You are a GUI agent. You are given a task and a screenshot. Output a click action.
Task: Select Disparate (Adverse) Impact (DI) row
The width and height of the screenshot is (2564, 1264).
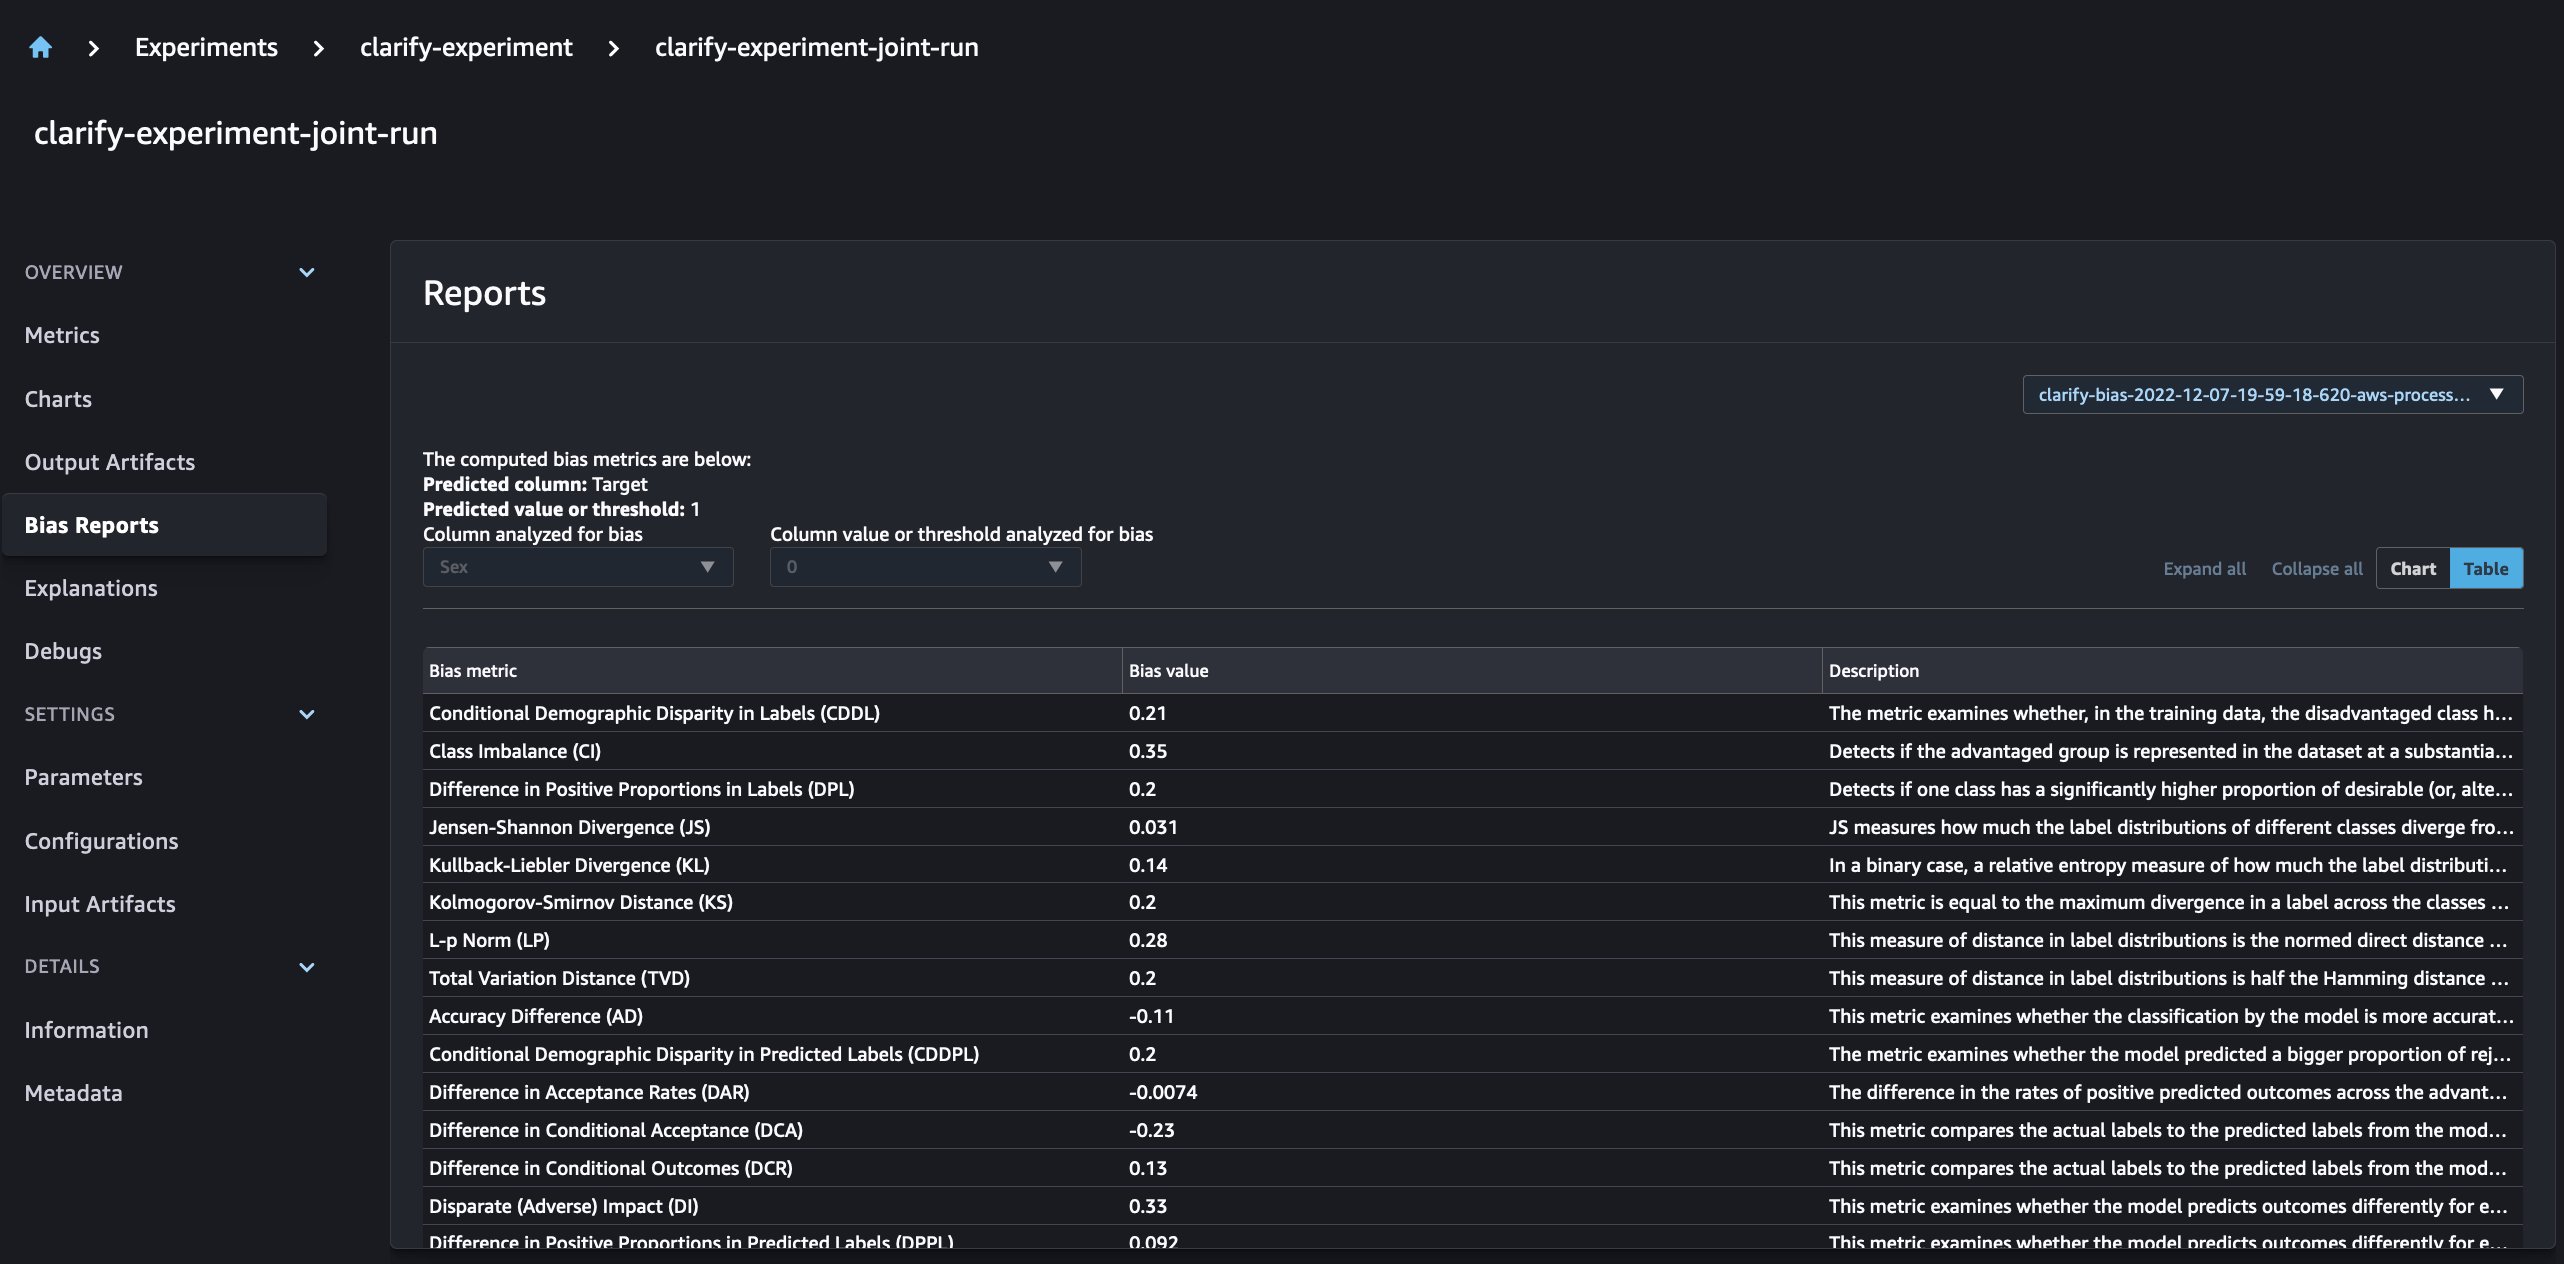(x=563, y=1206)
